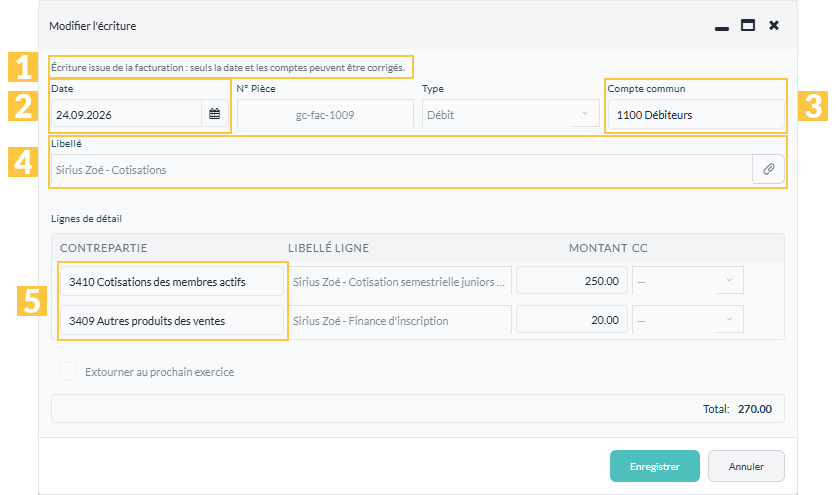Tick the Extourner au prochain exercice checkbox
836x495 pixels.
point(68,371)
